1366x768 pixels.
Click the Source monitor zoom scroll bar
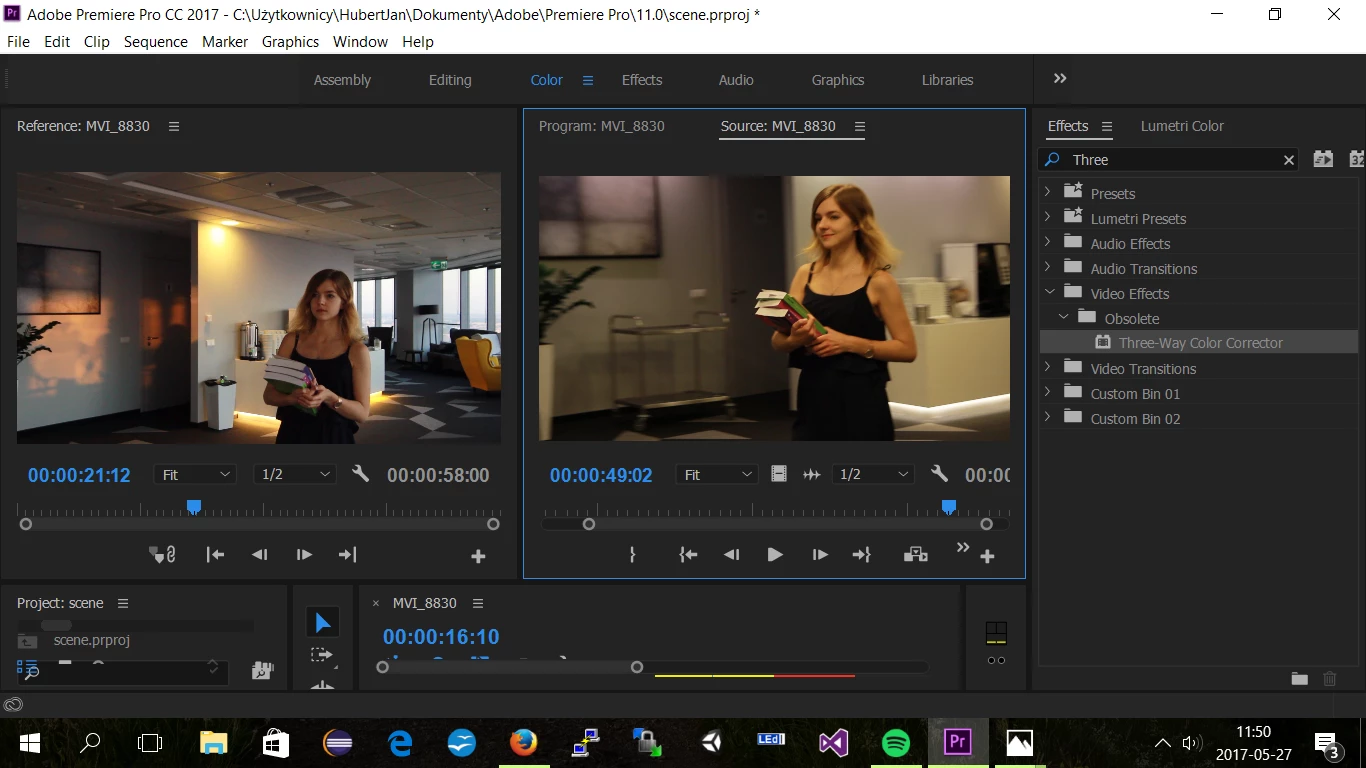[788, 524]
